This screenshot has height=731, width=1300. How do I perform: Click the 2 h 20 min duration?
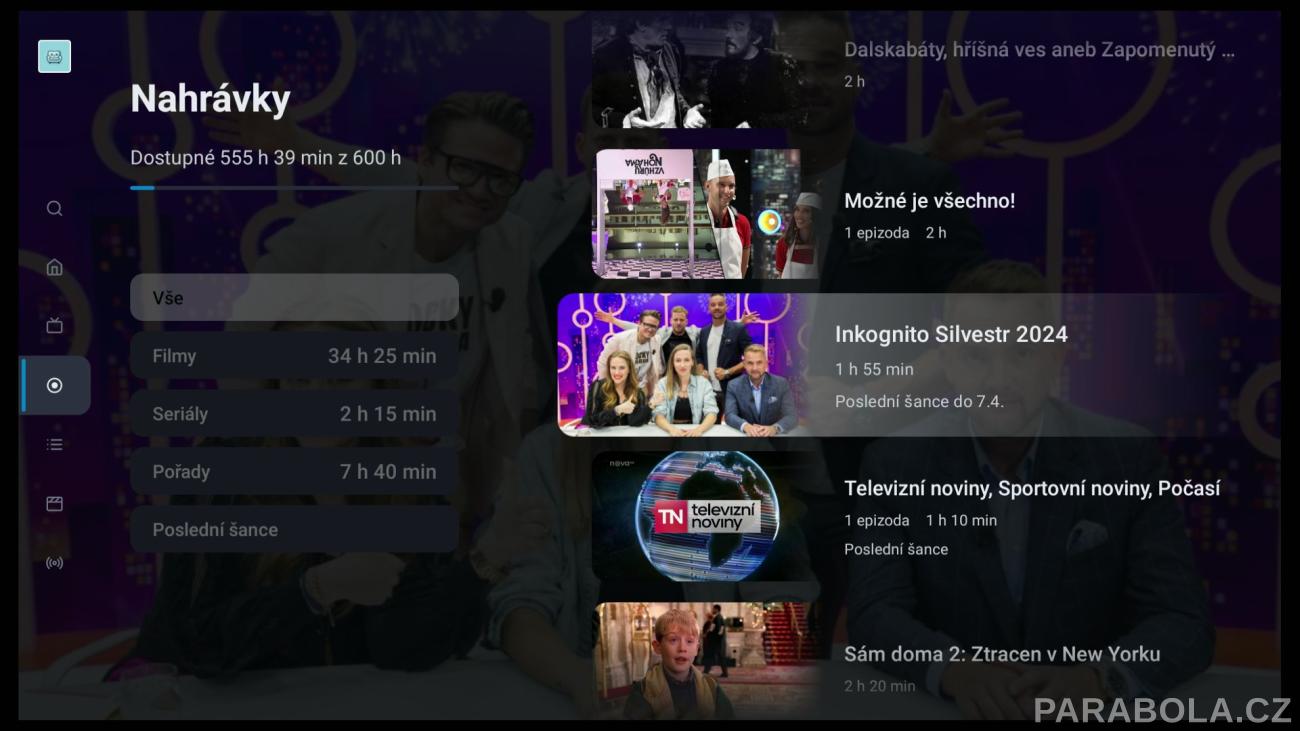pos(879,686)
